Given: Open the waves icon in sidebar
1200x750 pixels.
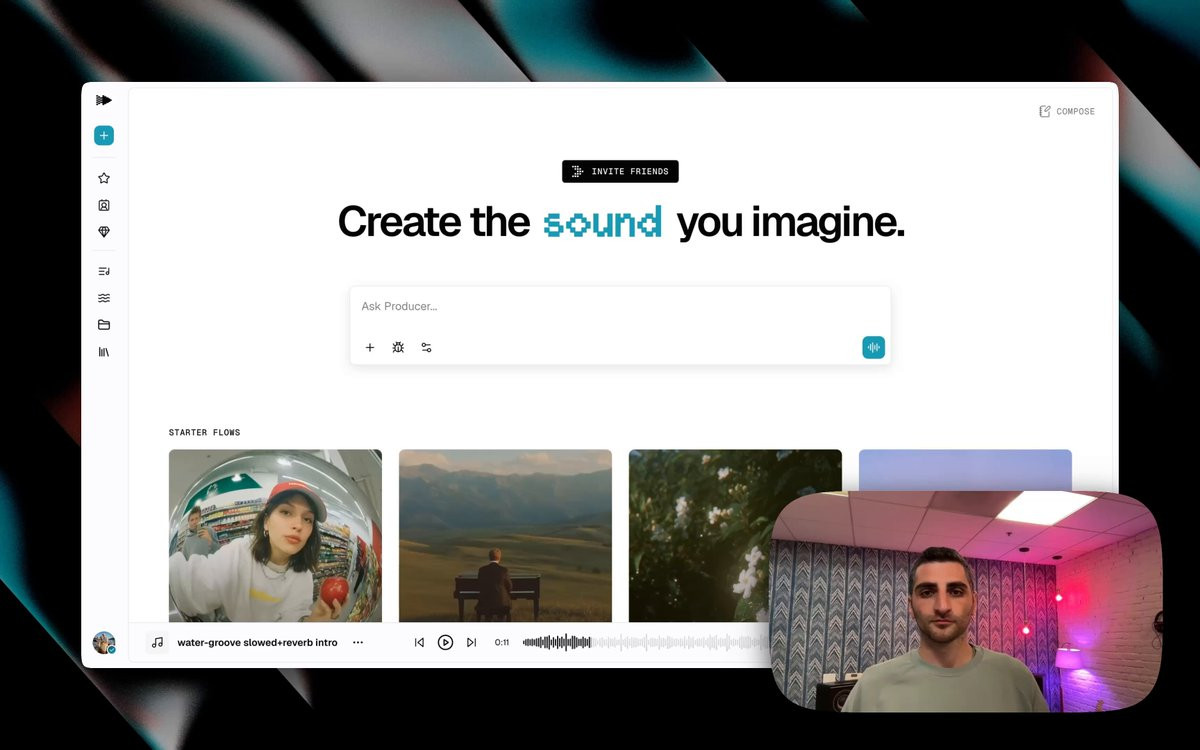Looking at the screenshot, I should click(x=104, y=298).
